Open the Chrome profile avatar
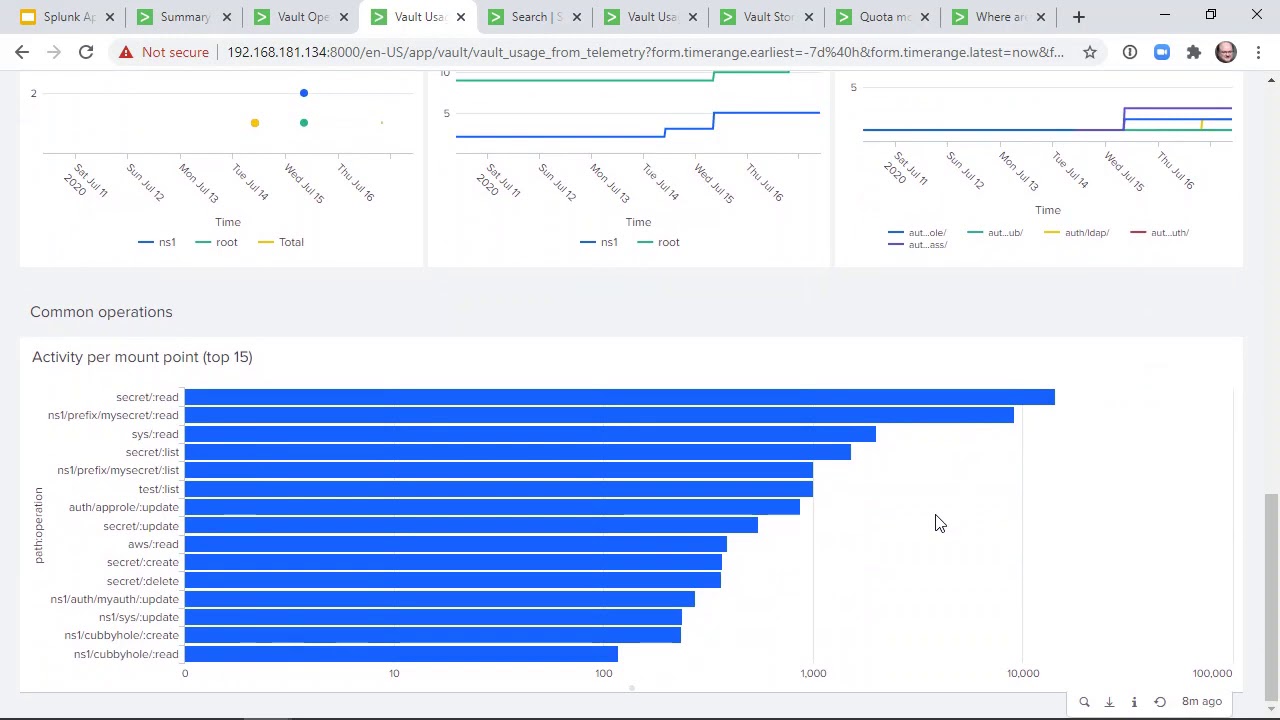This screenshot has width=1280, height=720. 1226,52
